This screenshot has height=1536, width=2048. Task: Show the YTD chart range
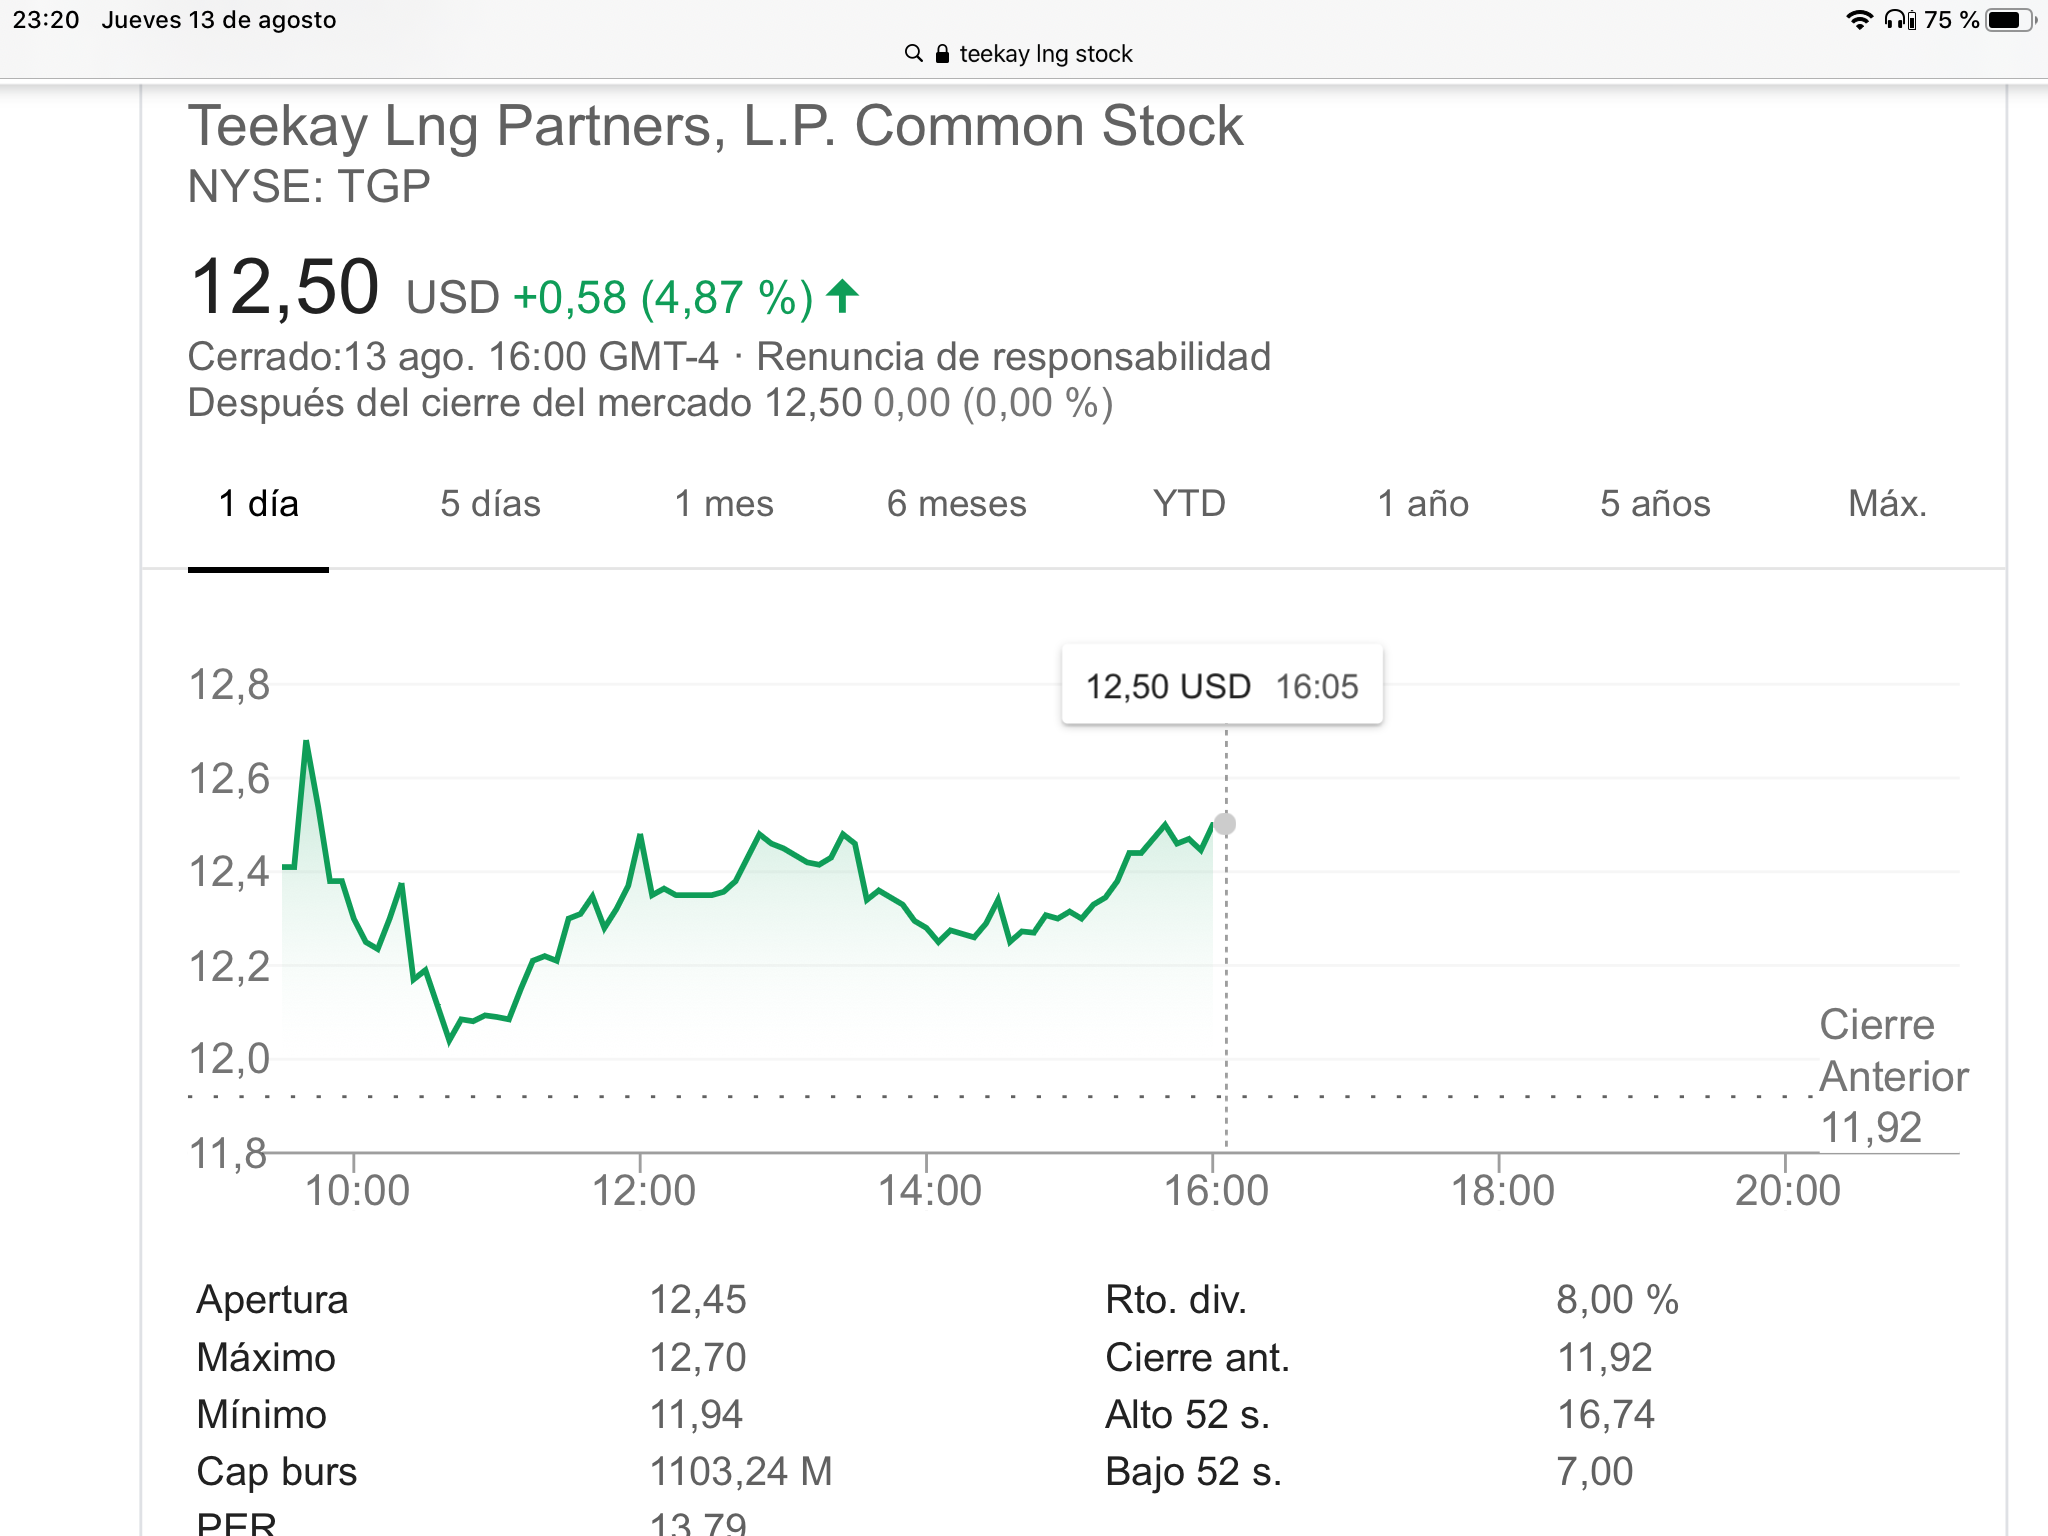[x=1189, y=504]
